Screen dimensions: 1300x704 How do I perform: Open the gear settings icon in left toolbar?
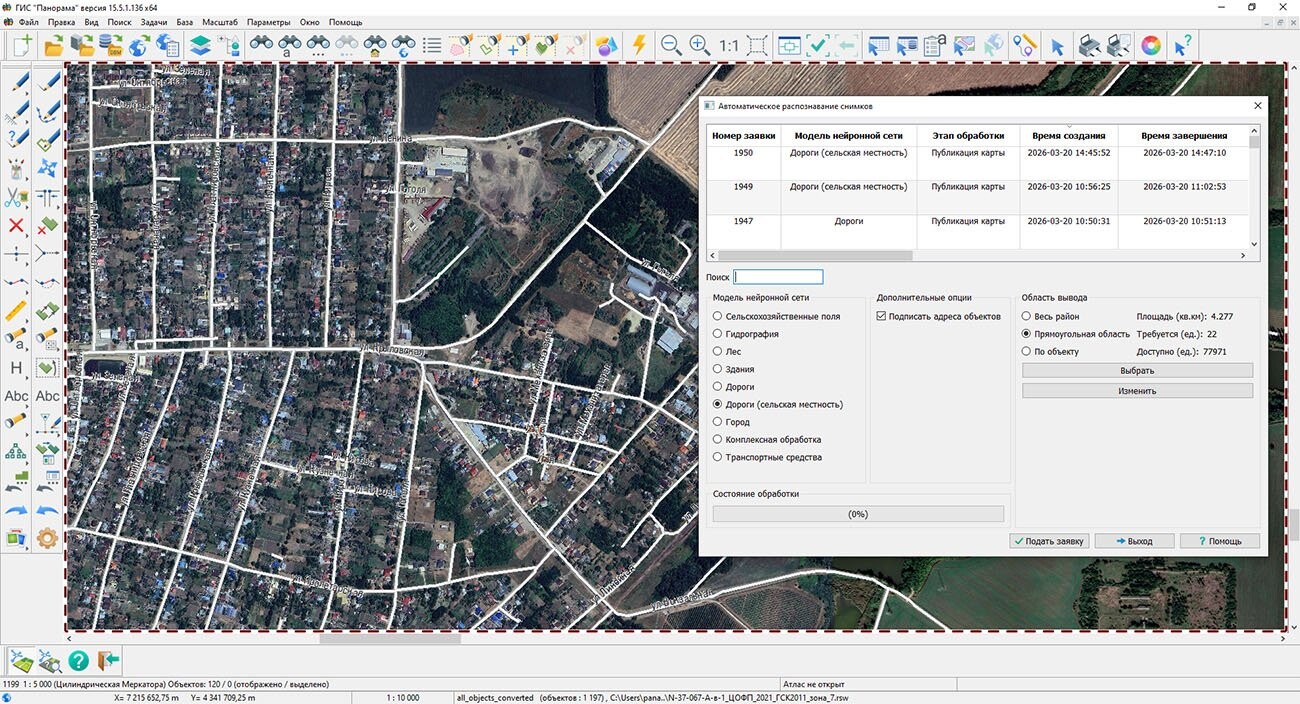point(47,538)
